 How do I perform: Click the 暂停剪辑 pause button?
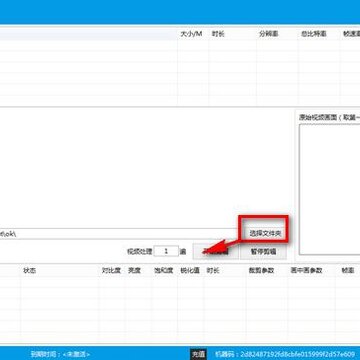click(263, 252)
